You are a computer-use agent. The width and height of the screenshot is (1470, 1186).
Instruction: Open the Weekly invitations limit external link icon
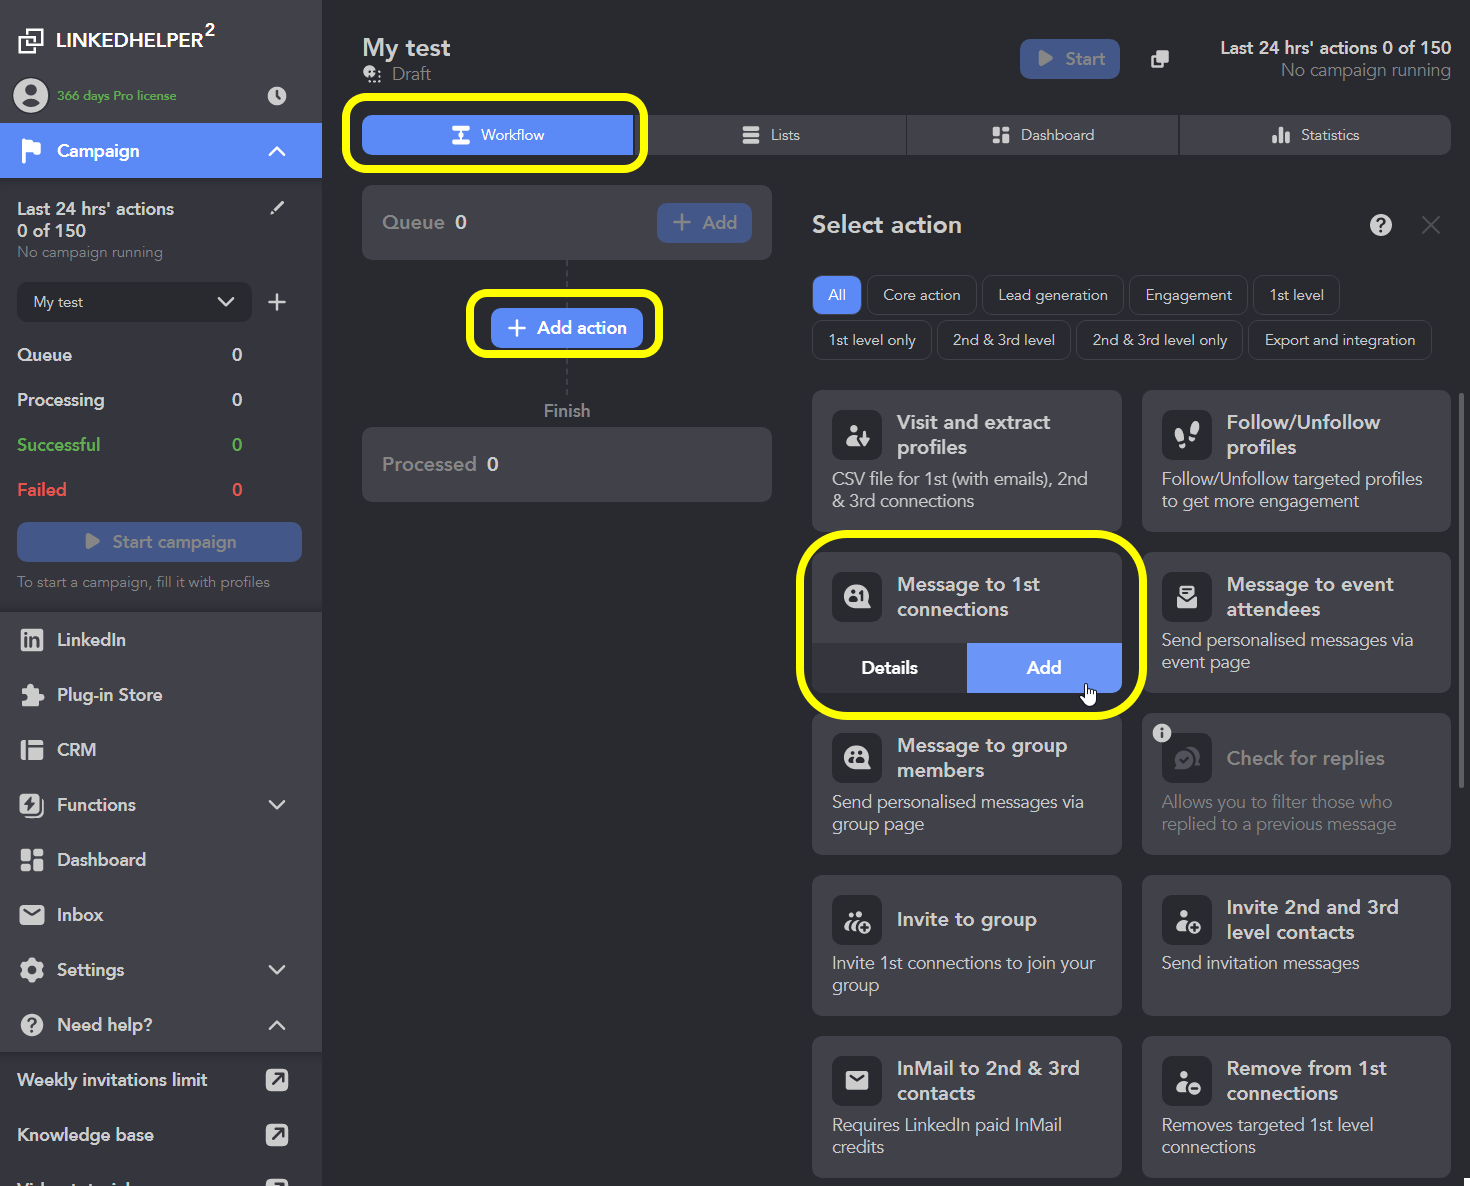(277, 1080)
